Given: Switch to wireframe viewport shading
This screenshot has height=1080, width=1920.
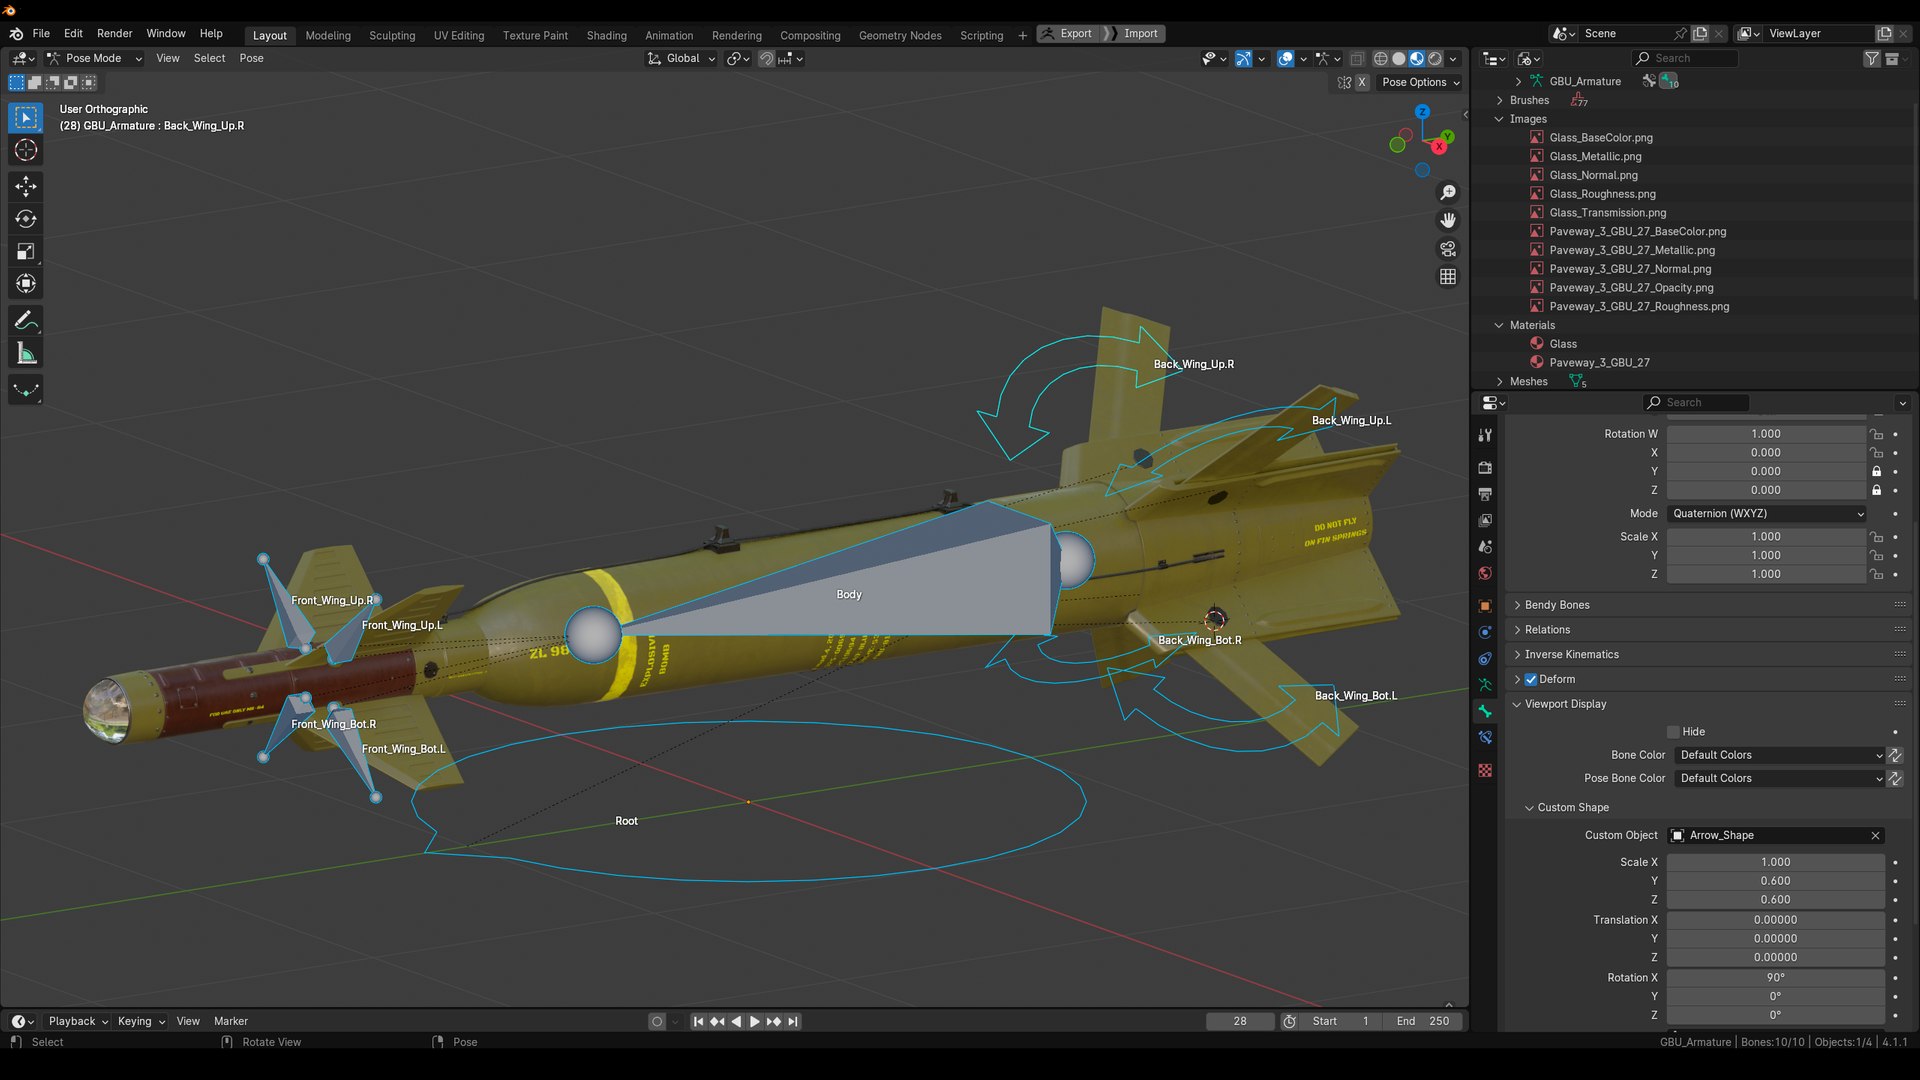Looking at the screenshot, I should click(x=1381, y=59).
